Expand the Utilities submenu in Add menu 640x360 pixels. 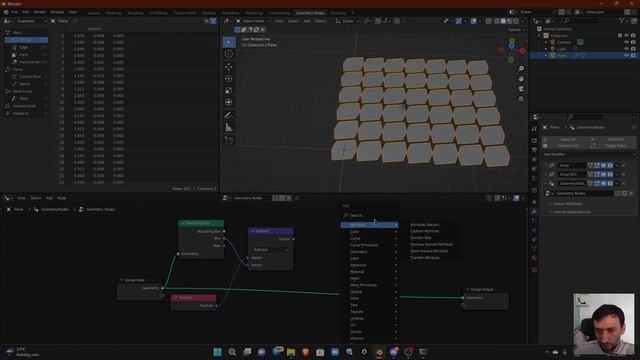369,318
